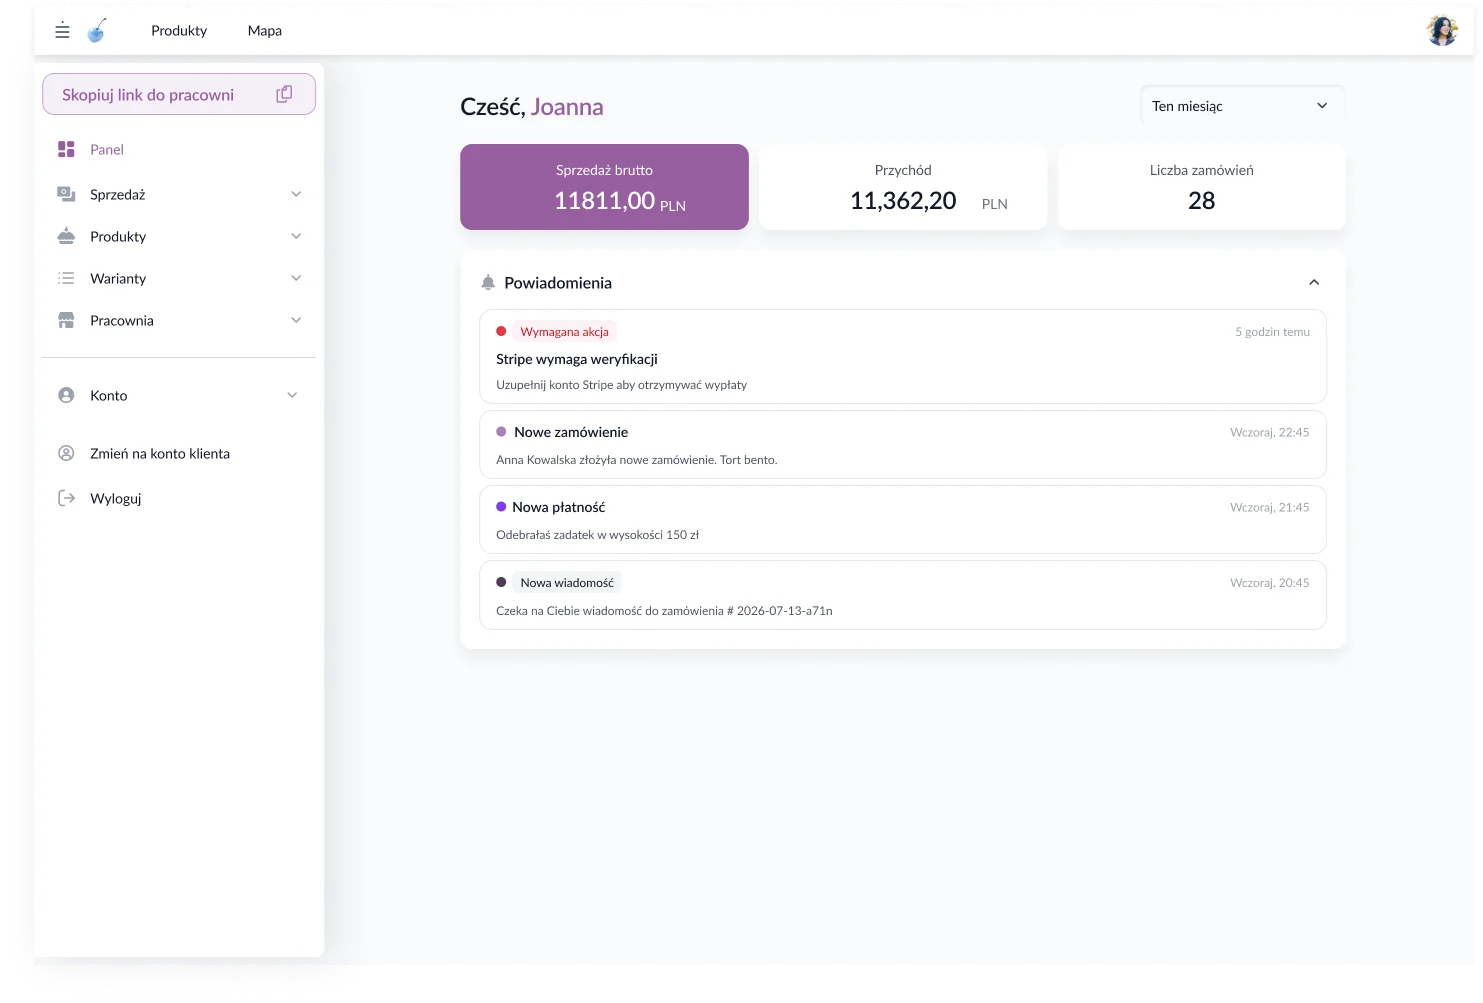
Task: Click the Warianty list icon
Action: point(66,278)
